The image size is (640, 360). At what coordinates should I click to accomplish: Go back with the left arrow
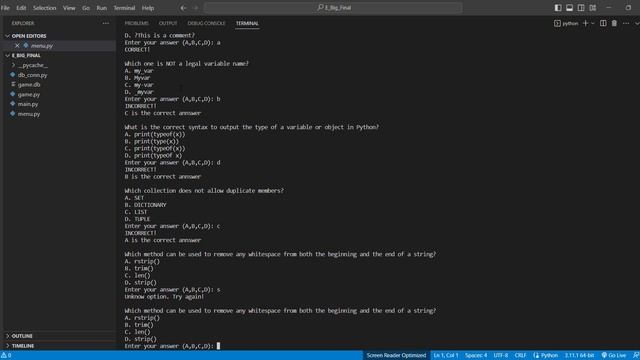coord(183,8)
